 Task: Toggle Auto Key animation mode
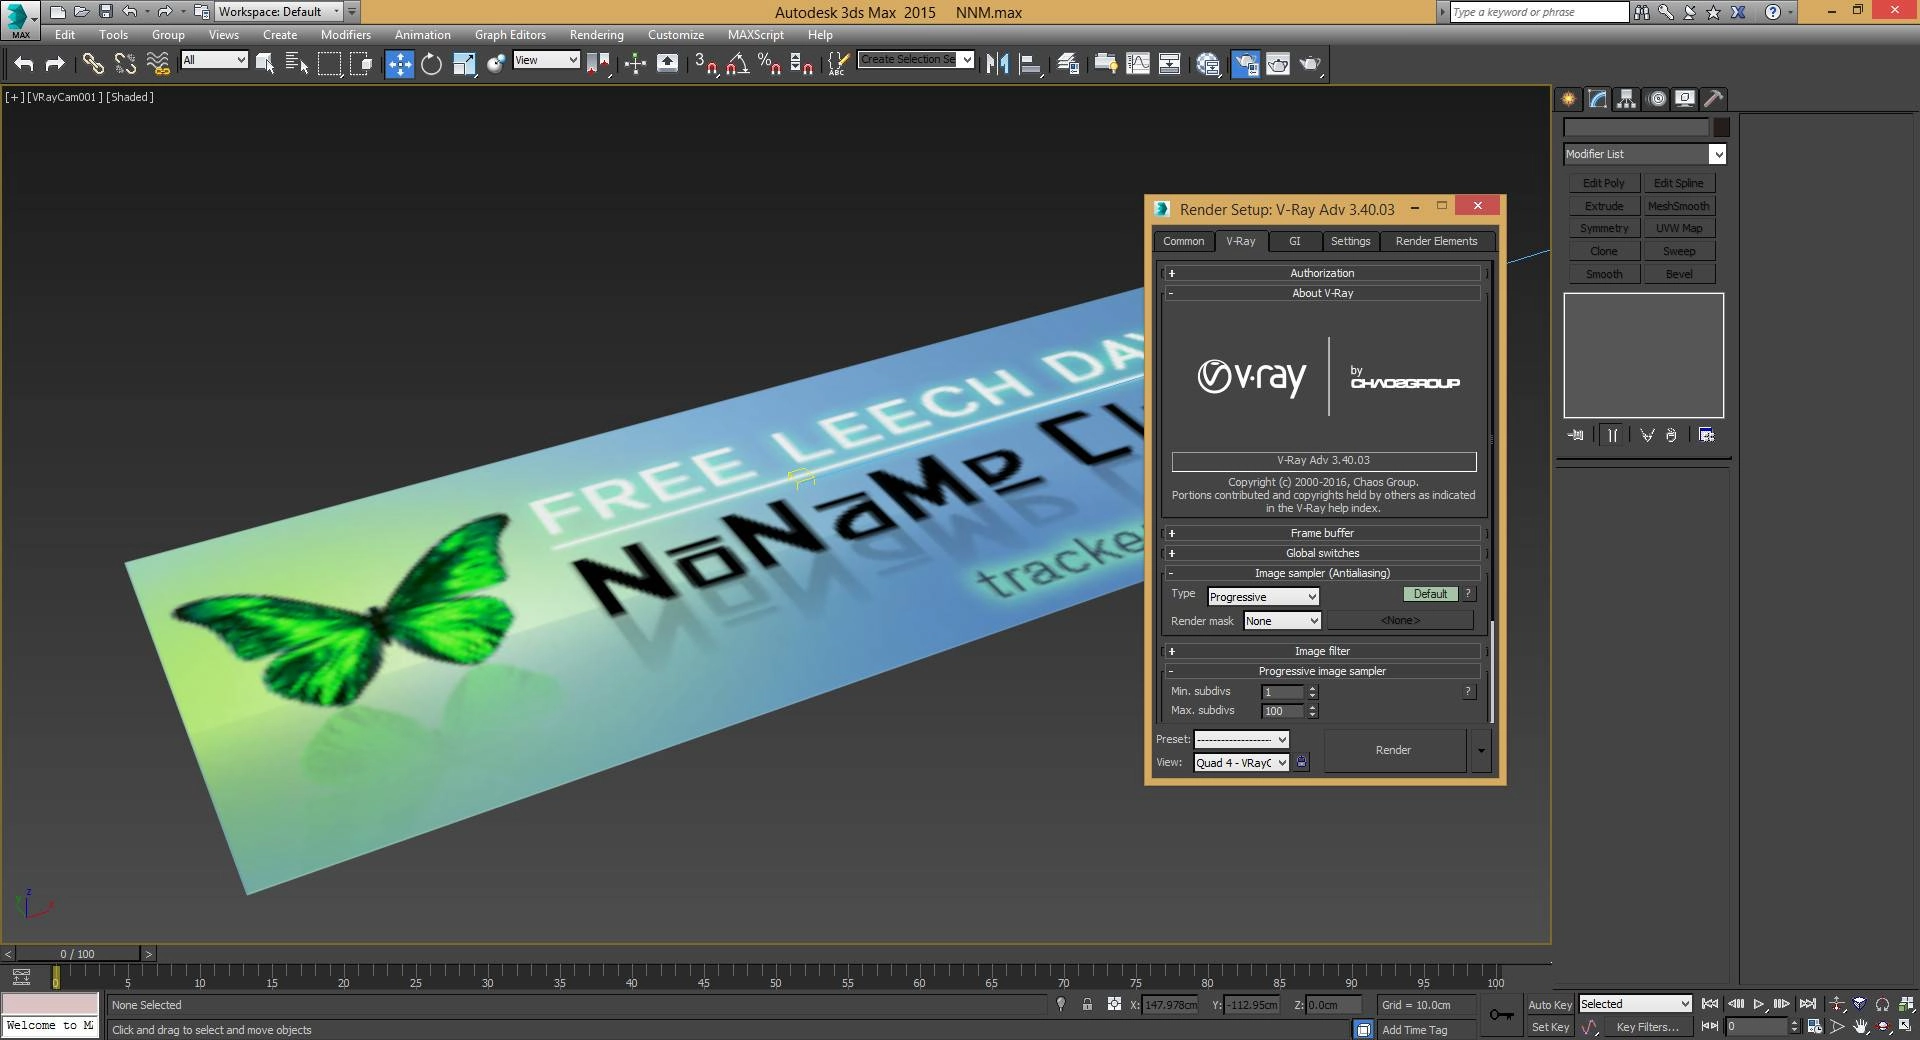point(1549,1005)
